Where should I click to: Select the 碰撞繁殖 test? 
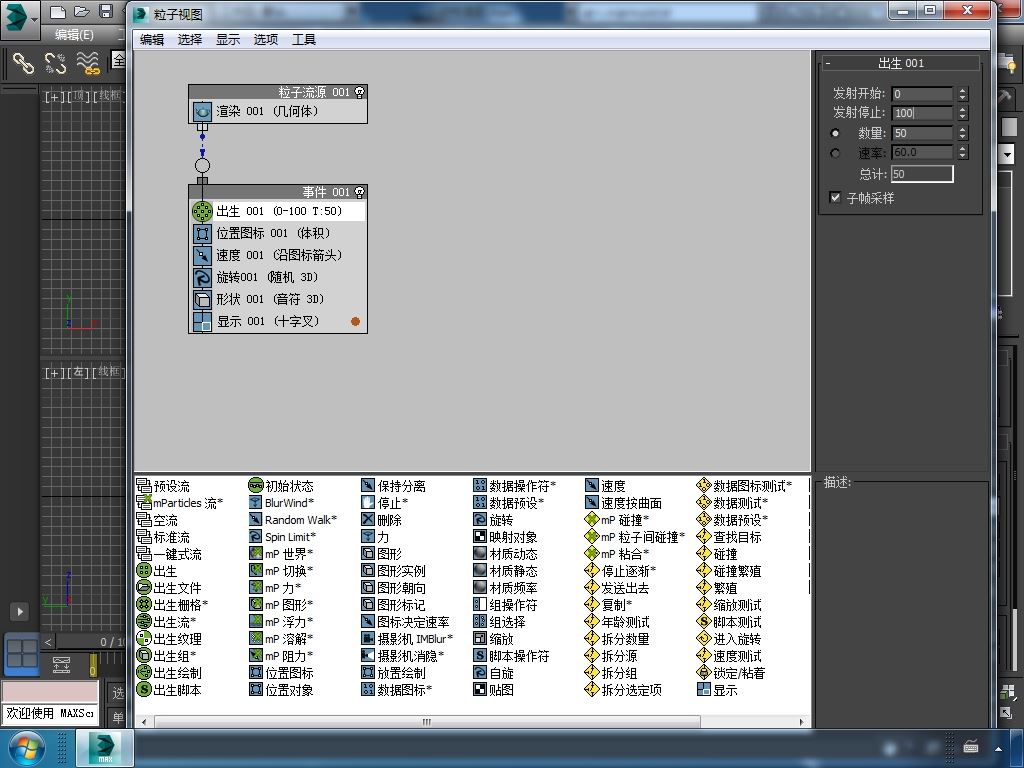point(729,571)
